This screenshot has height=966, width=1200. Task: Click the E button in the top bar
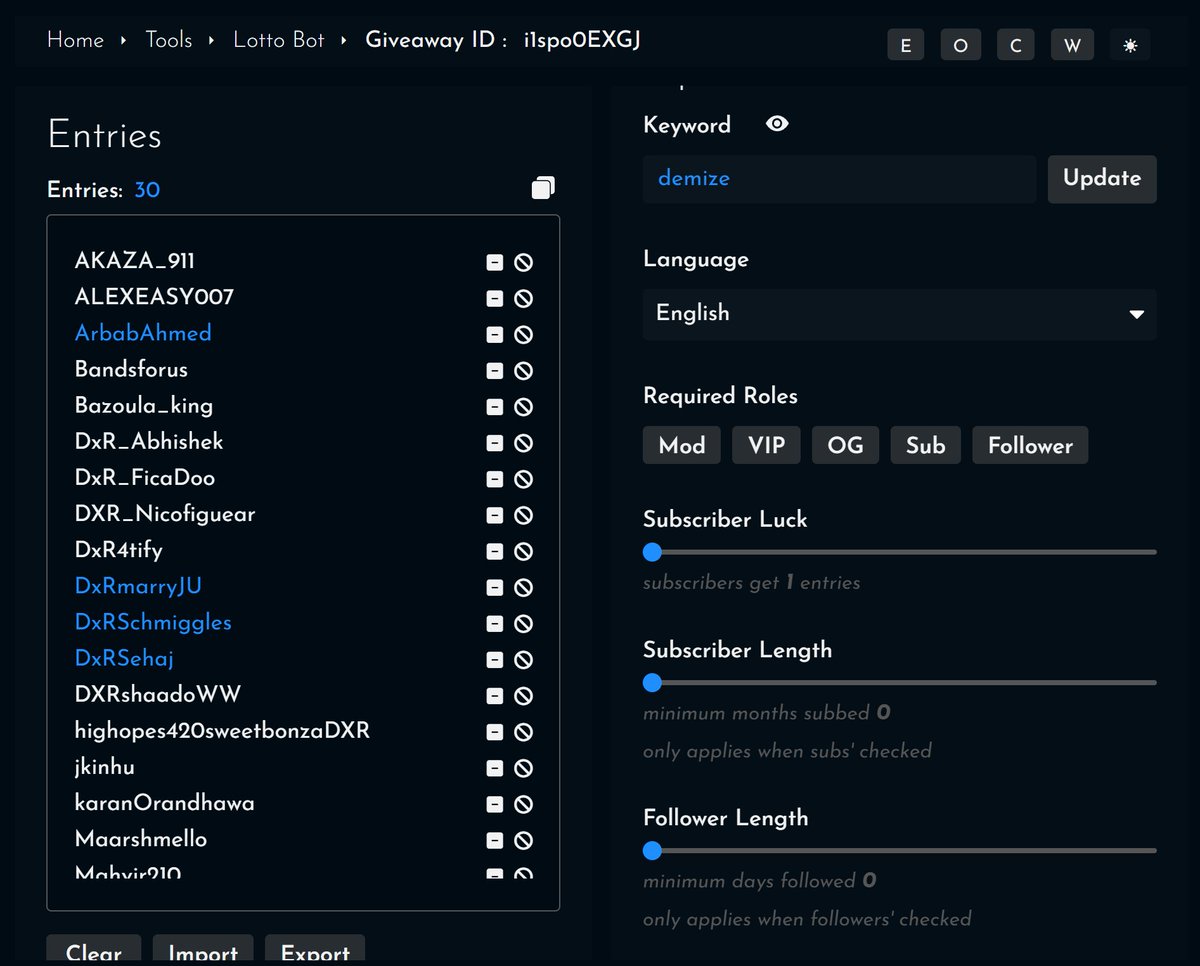(906, 45)
